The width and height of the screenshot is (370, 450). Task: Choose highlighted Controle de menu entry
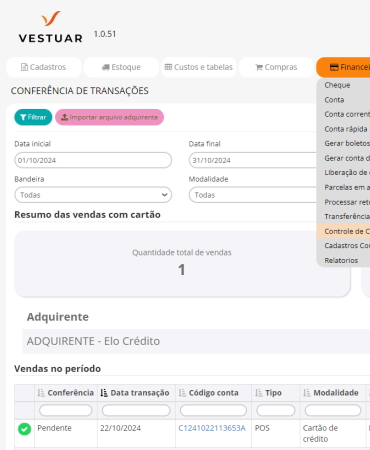coord(343,231)
